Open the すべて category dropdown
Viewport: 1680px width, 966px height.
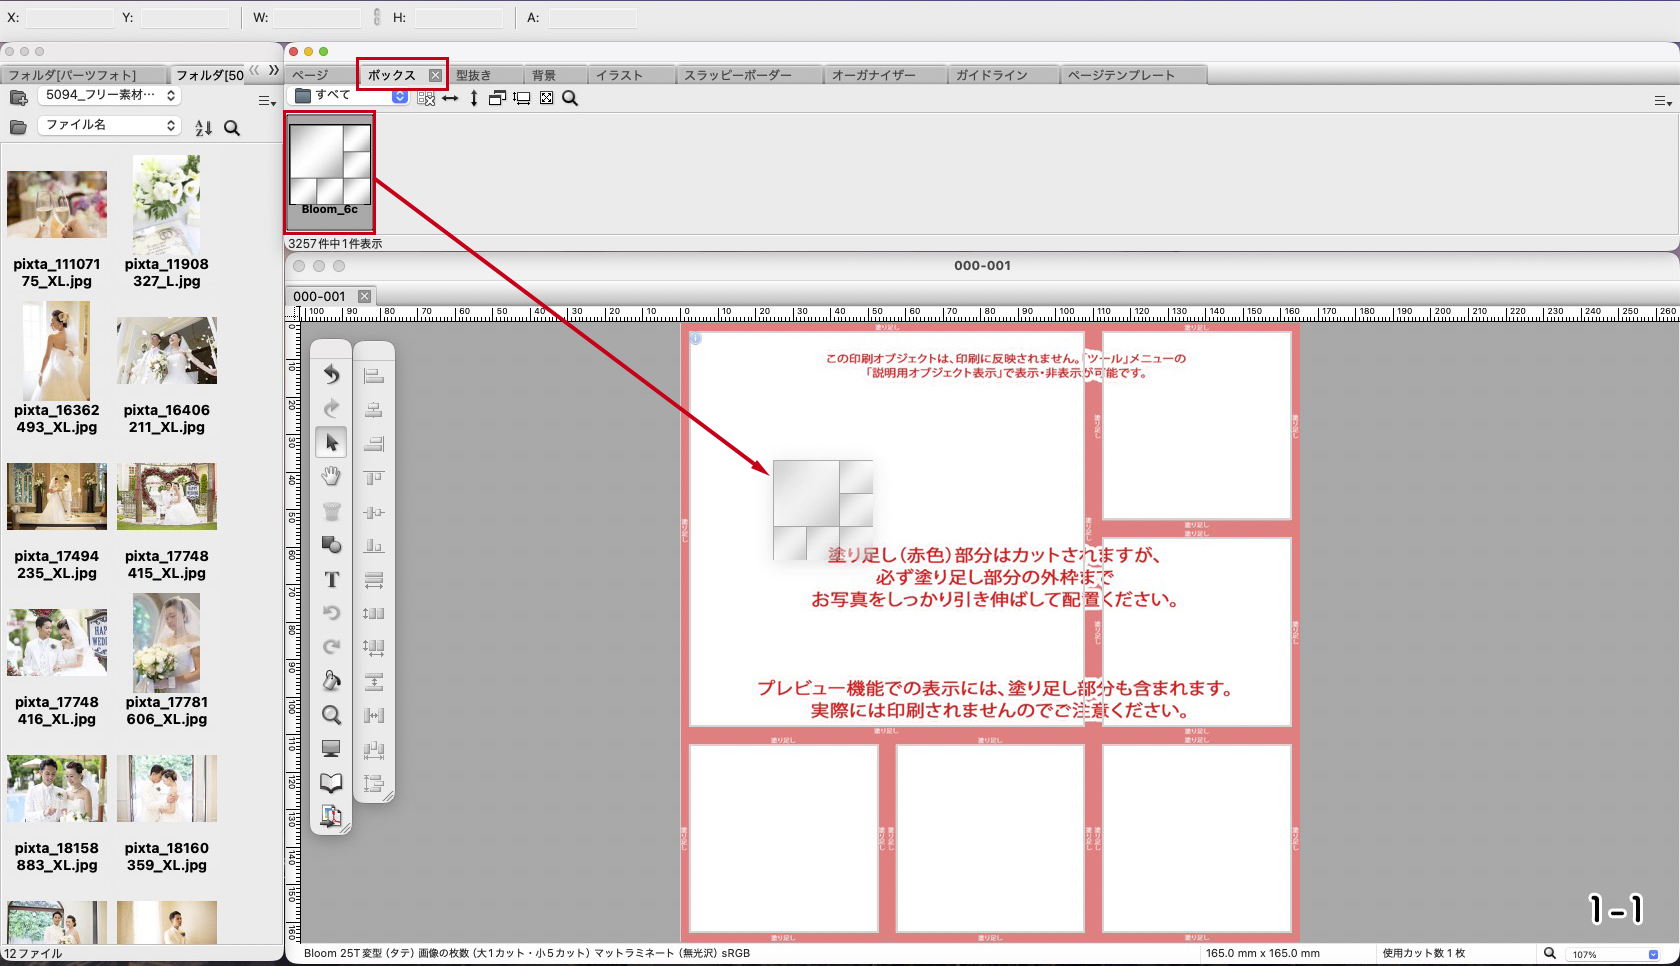[351, 96]
